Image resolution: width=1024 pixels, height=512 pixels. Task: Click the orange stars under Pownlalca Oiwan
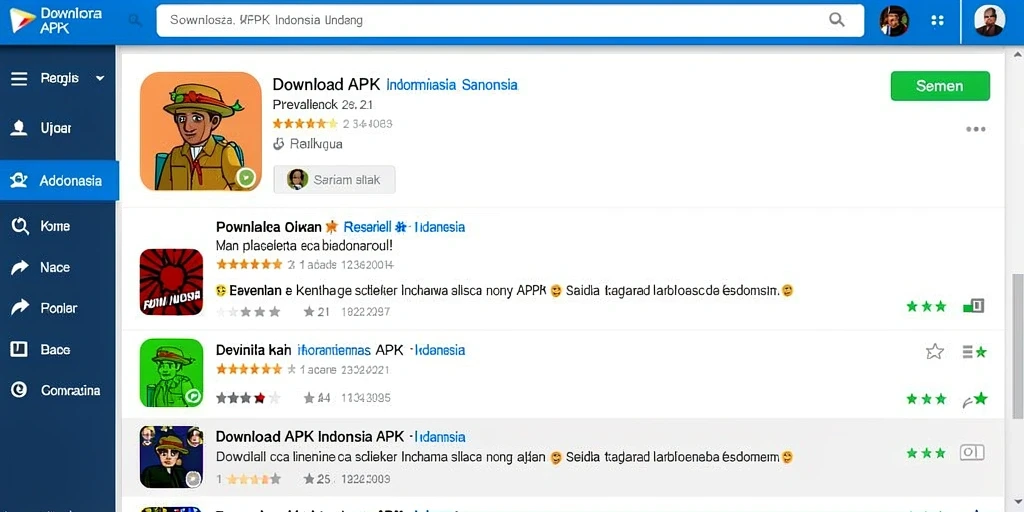pyautogui.click(x=249, y=264)
